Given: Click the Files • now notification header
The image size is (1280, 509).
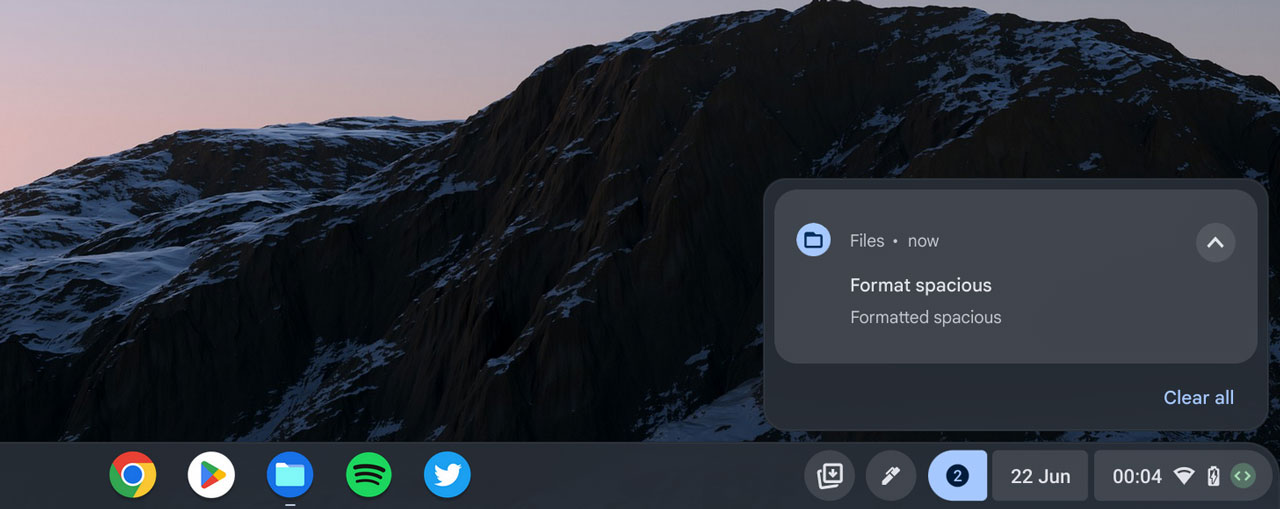Looking at the screenshot, I should (x=894, y=241).
